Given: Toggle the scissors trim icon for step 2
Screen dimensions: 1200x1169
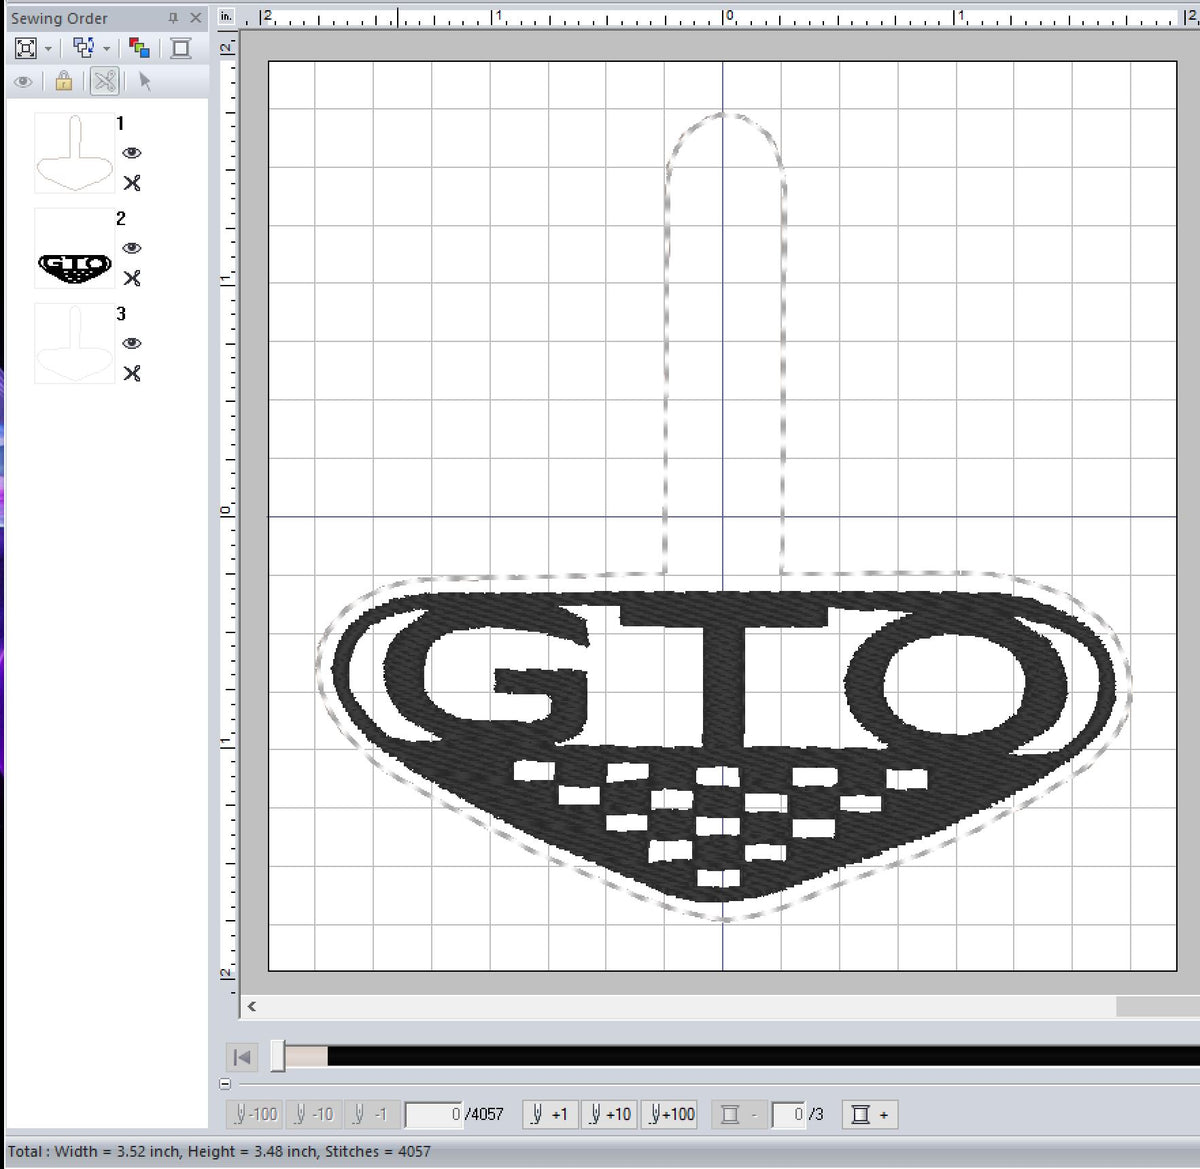Looking at the screenshot, I should 132,278.
